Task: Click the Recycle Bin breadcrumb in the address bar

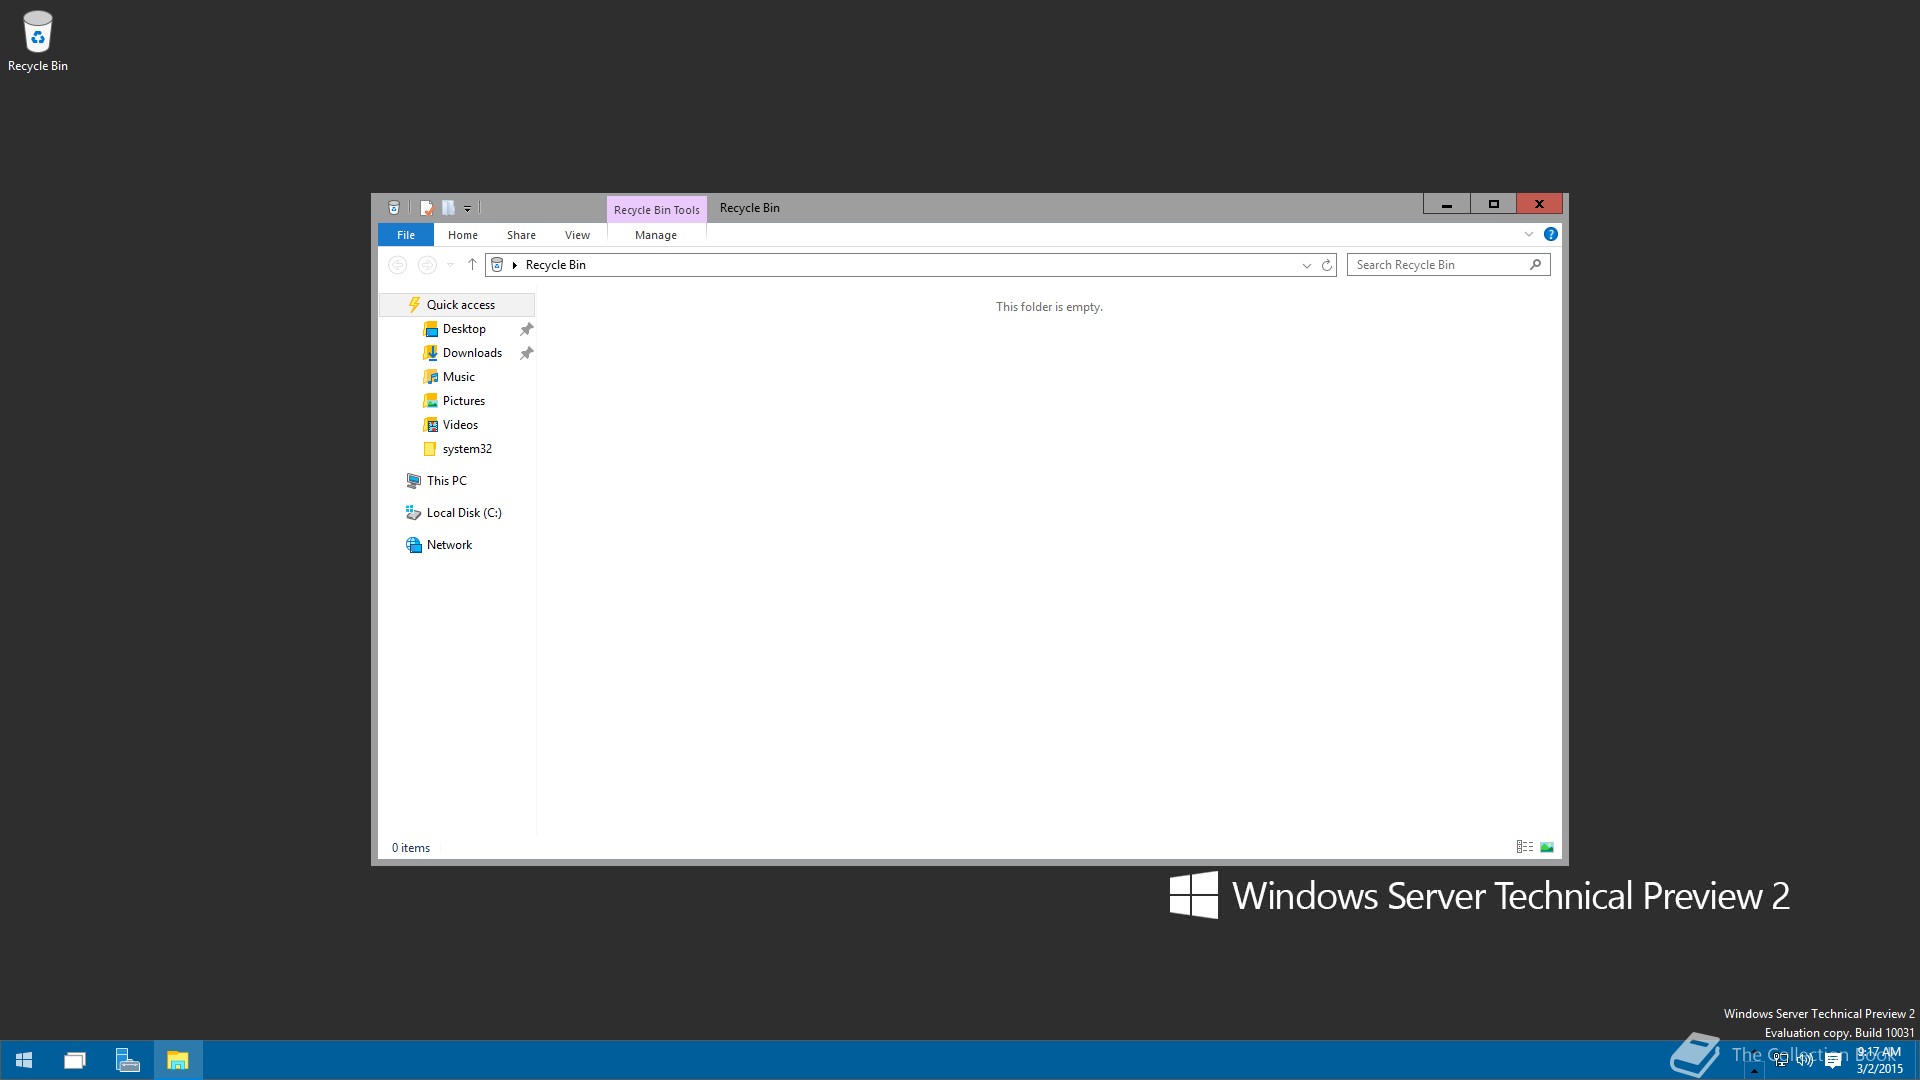Action: [x=556, y=265]
